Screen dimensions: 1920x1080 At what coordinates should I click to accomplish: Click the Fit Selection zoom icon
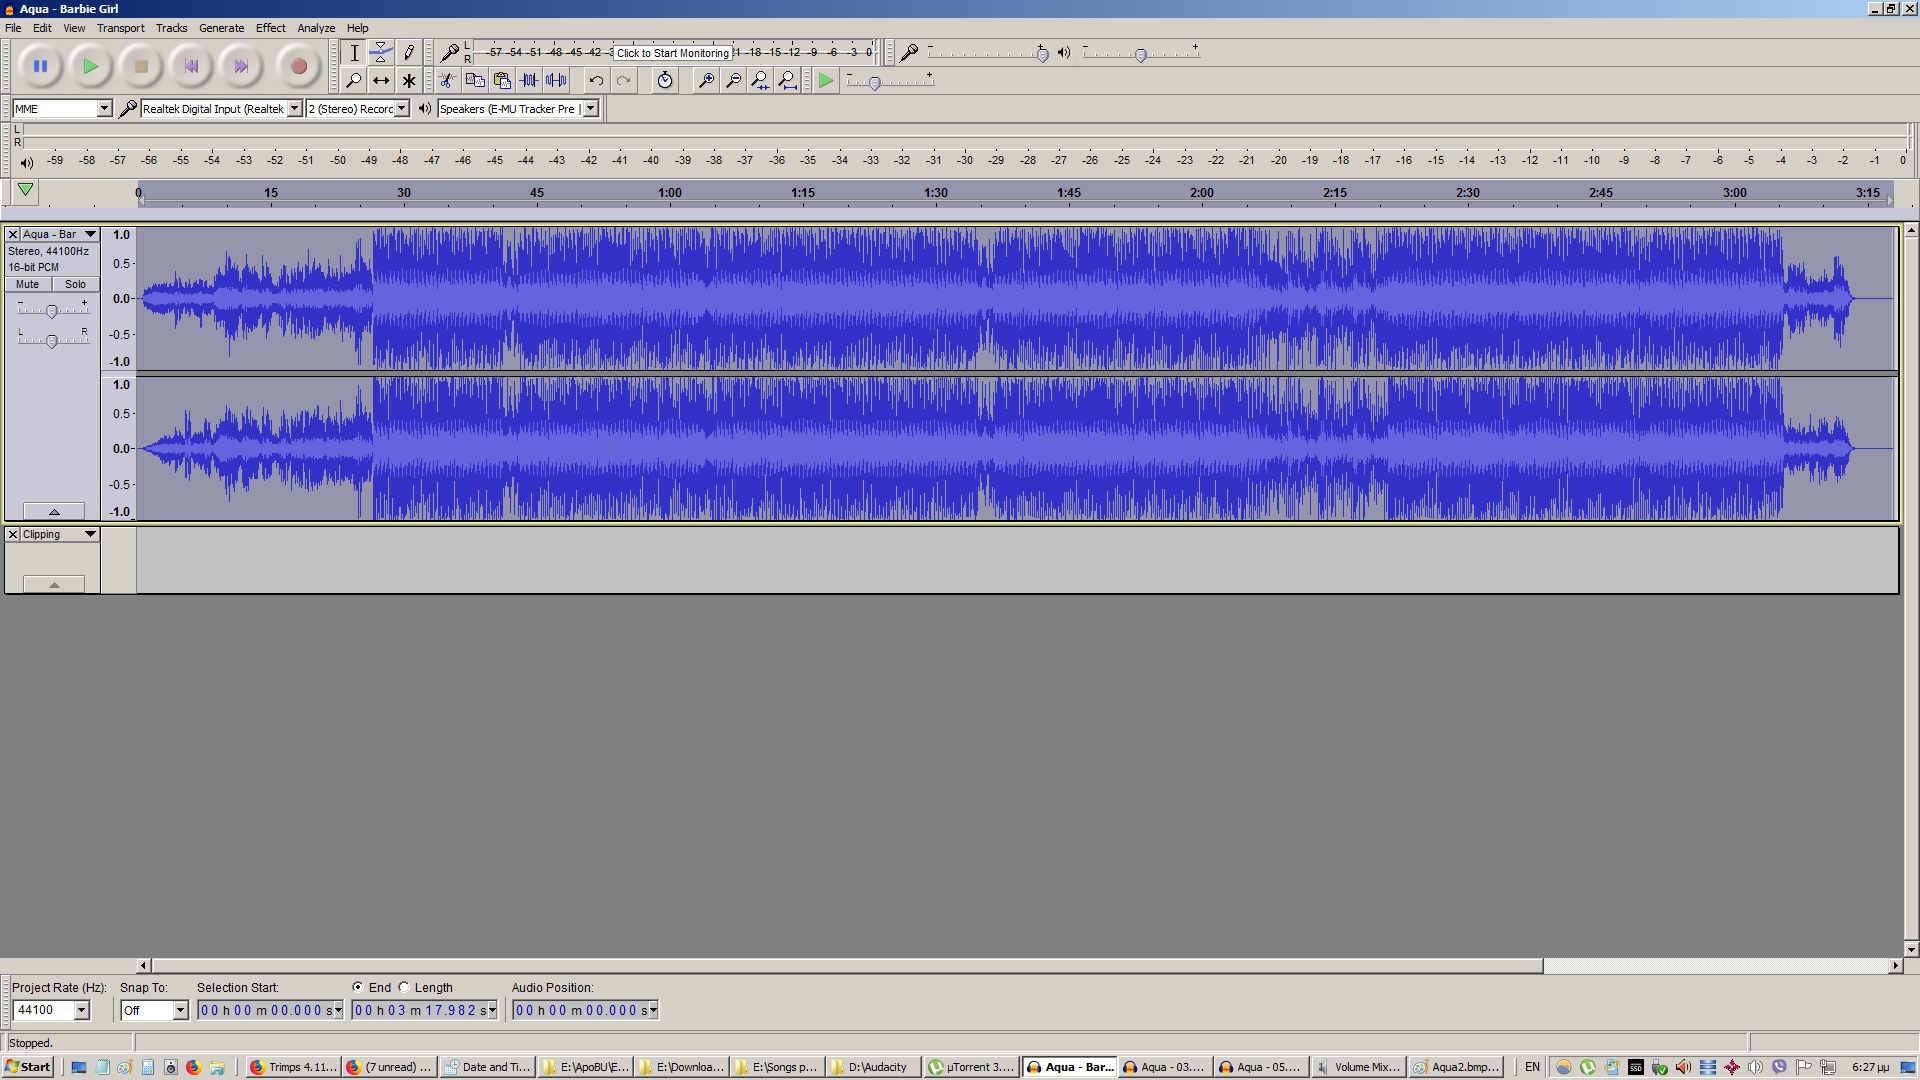click(x=760, y=81)
